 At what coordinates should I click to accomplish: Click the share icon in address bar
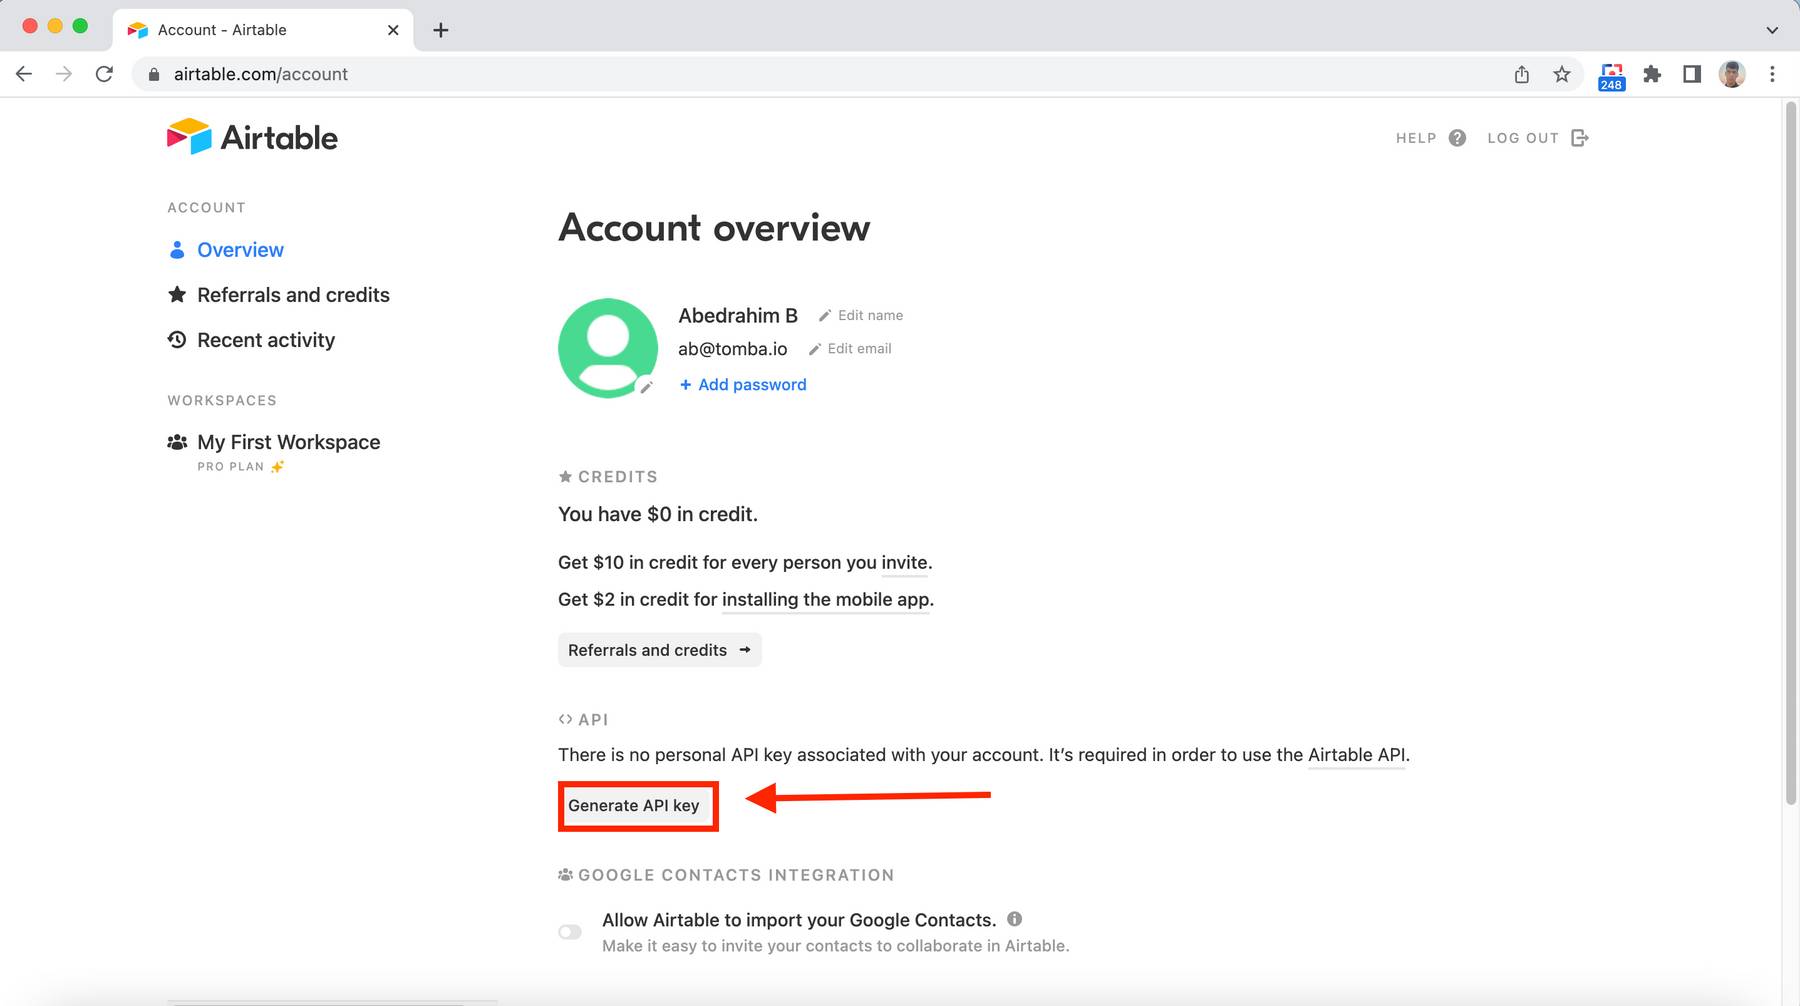coord(1522,74)
